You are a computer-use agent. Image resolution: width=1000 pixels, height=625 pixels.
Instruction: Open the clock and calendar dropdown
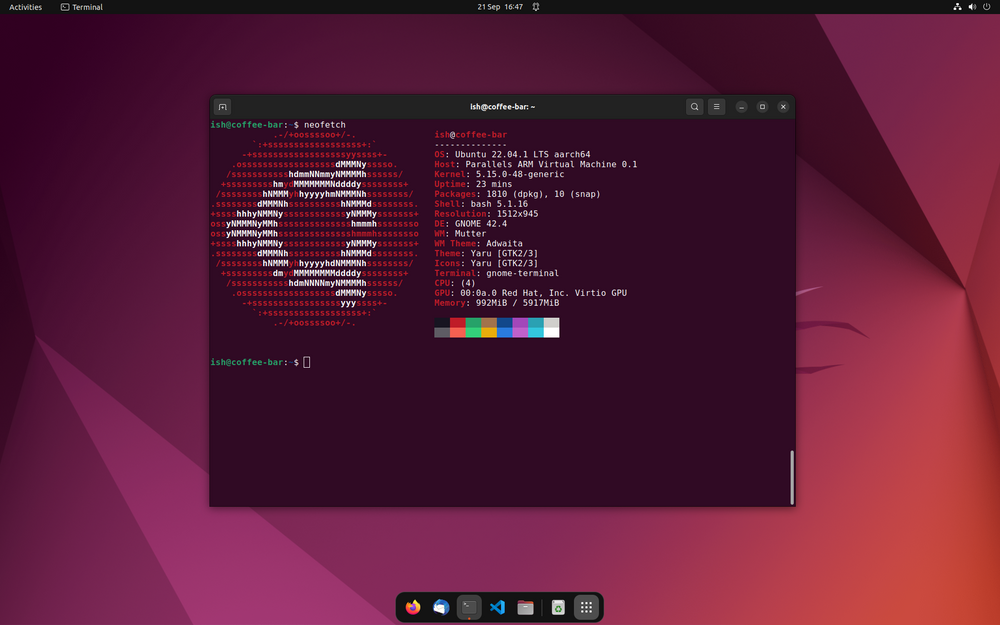coord(499,7)
